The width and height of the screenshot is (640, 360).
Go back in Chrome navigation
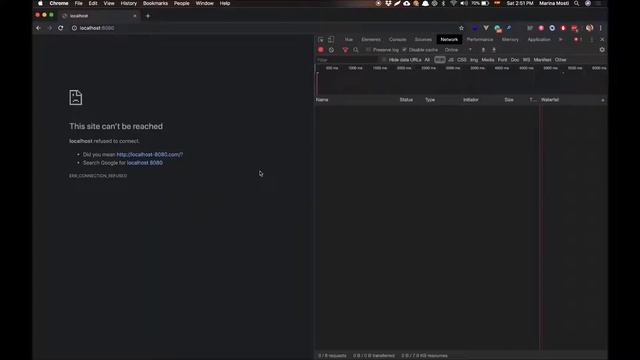tap(38, 28)
